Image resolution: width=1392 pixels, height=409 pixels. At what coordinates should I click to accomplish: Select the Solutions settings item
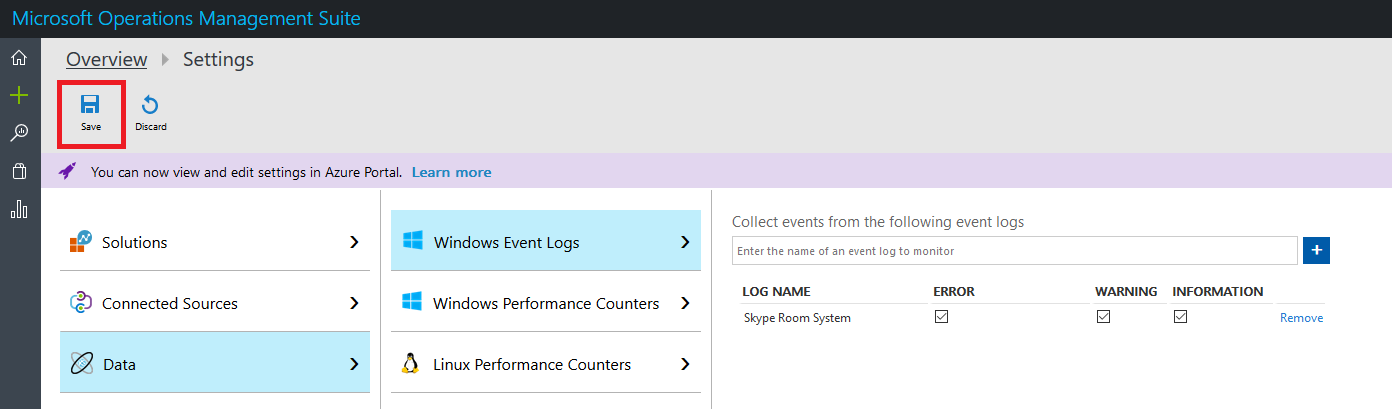coord(215,241)
